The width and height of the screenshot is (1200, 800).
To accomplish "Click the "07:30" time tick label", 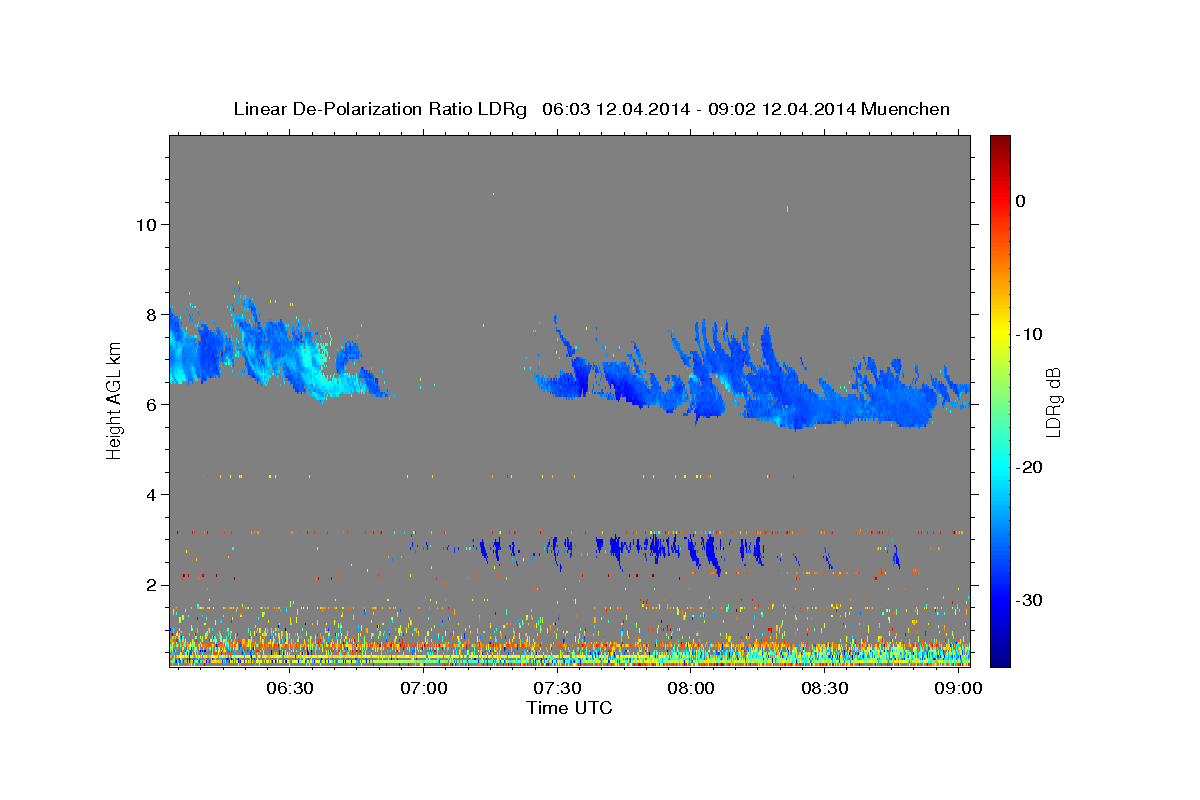I will point(557,688).
